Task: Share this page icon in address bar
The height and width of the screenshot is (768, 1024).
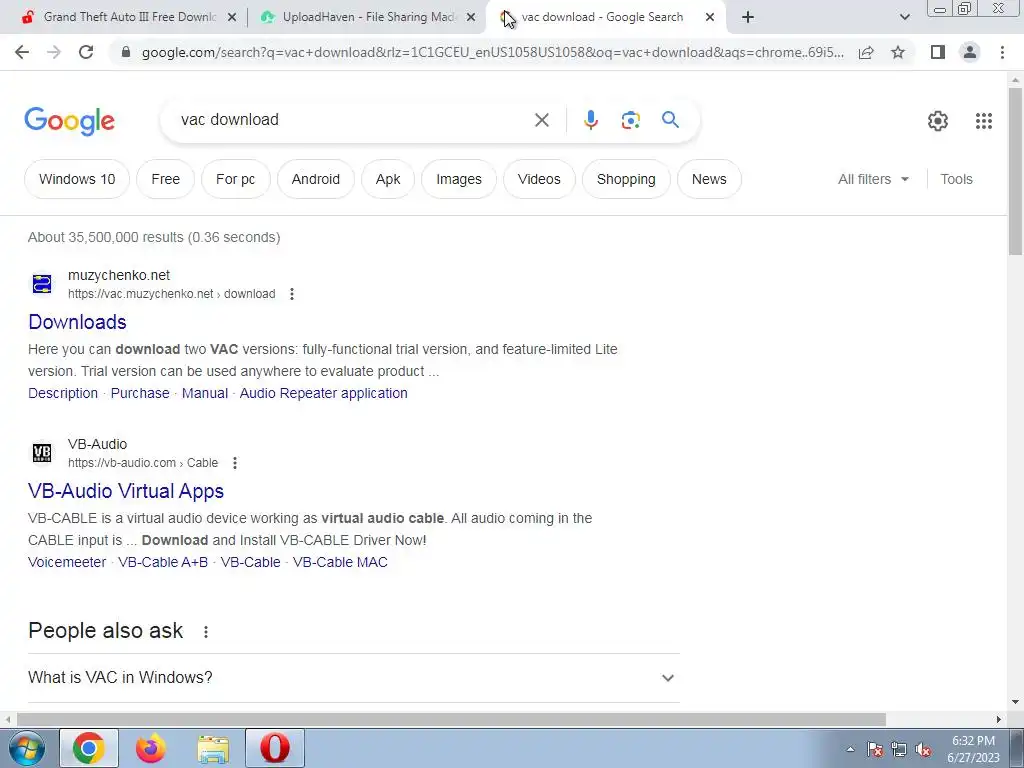Action: click(866, 52)
